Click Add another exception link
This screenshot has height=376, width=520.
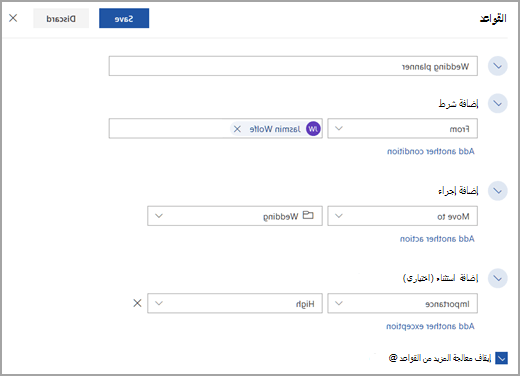(430, 326)
